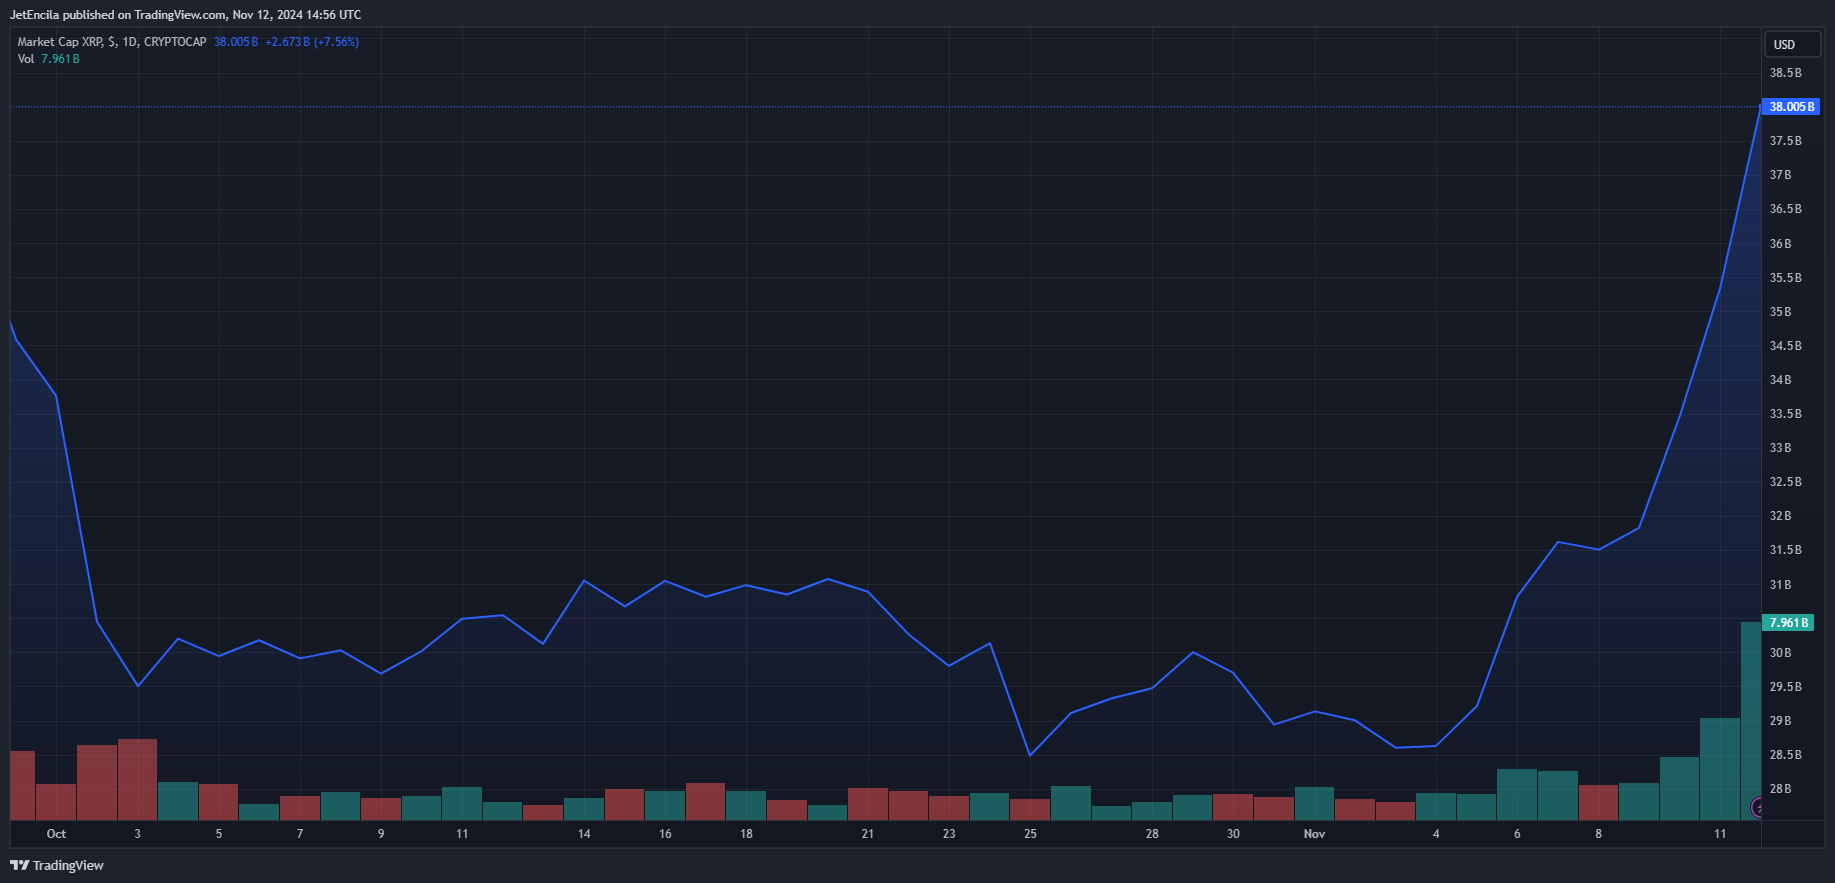Click the purple lightning icon near the axis
1835x883 pixels.
[1756, 807]
